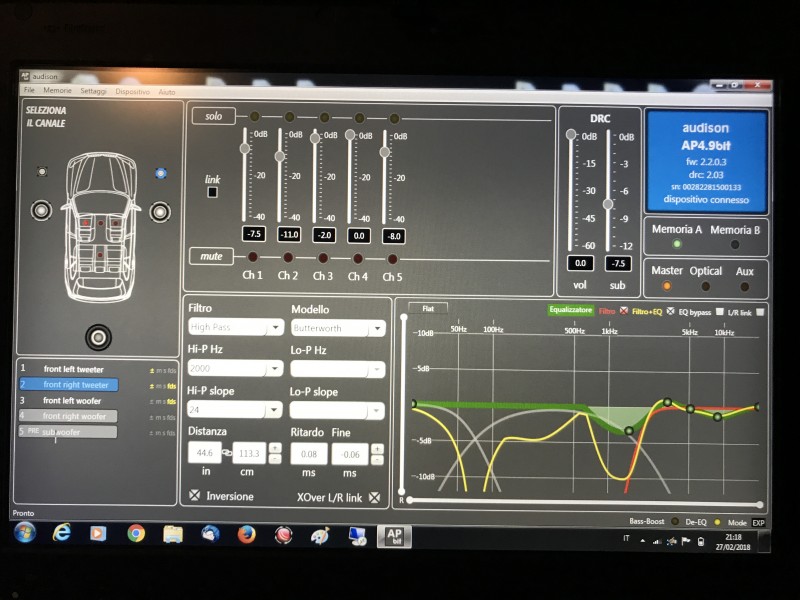The image size is (800, 600).
Task: Open the Hi-P slope dropdown
Action: [235, 409]
